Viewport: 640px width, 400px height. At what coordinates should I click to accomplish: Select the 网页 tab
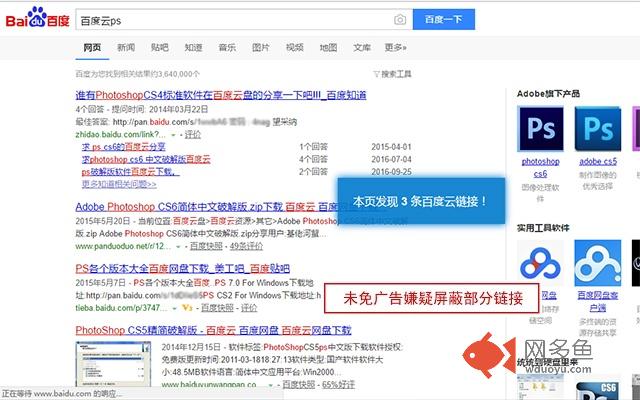92,47
